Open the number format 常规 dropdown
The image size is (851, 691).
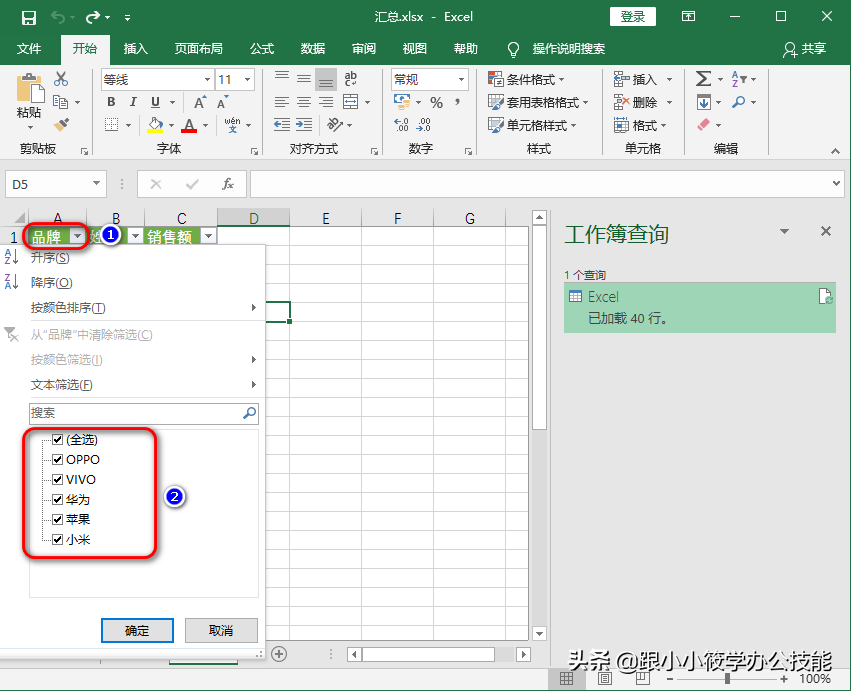click(x=461, y=80)
